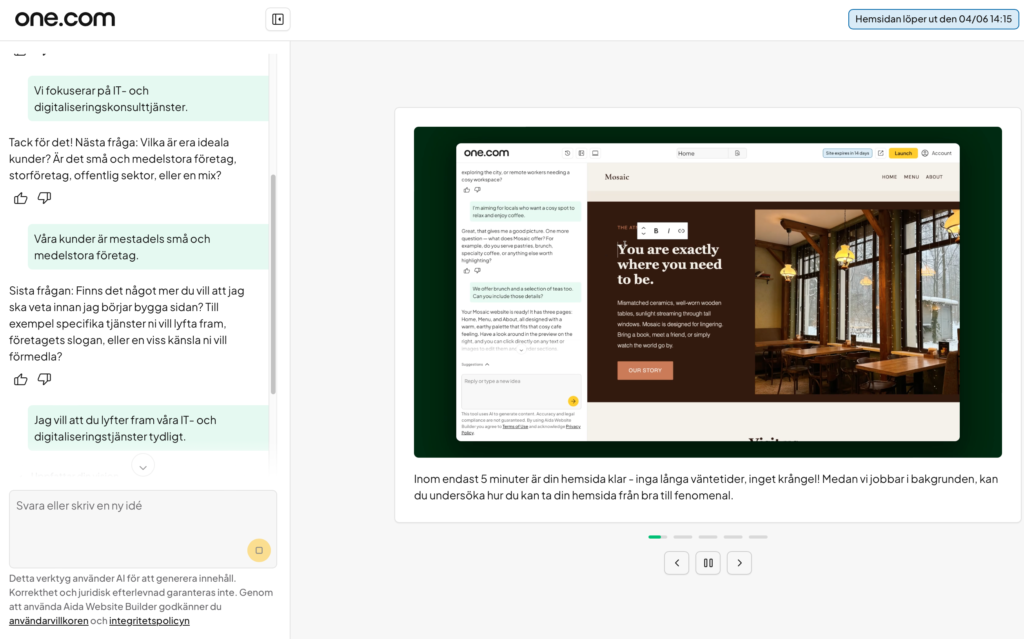Jump to the fourth carousel indicator
This screenshot has width=1024, height=639.
(733, 537)
